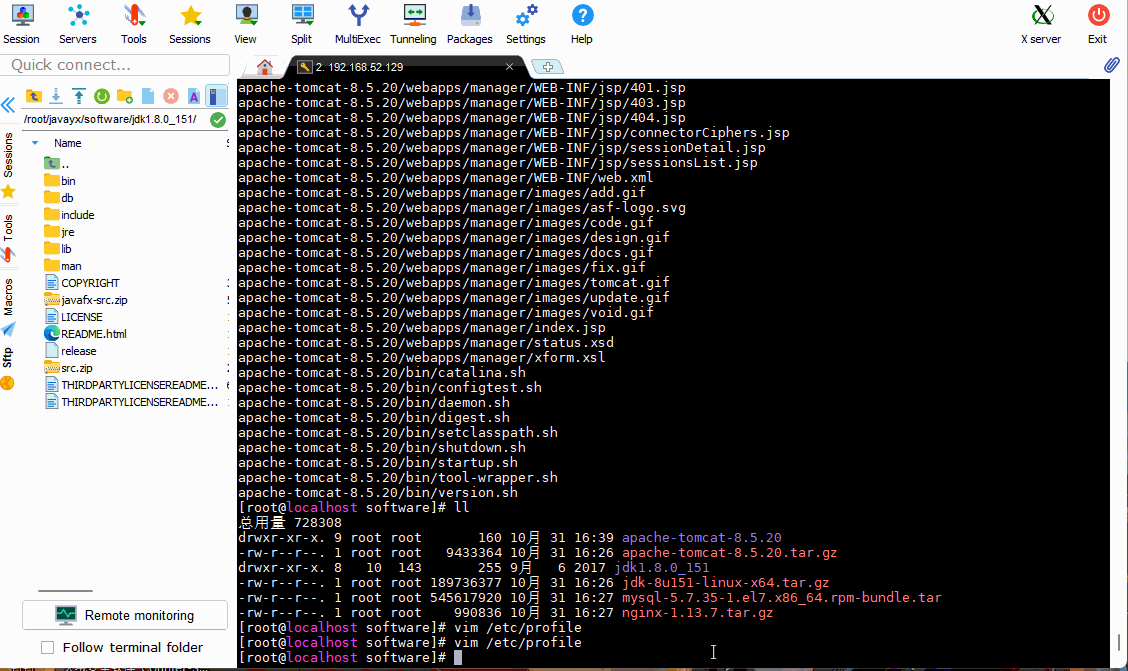Click the home tab icon
The height and width of the screenshot is (671, 1128).
[265, 67]
